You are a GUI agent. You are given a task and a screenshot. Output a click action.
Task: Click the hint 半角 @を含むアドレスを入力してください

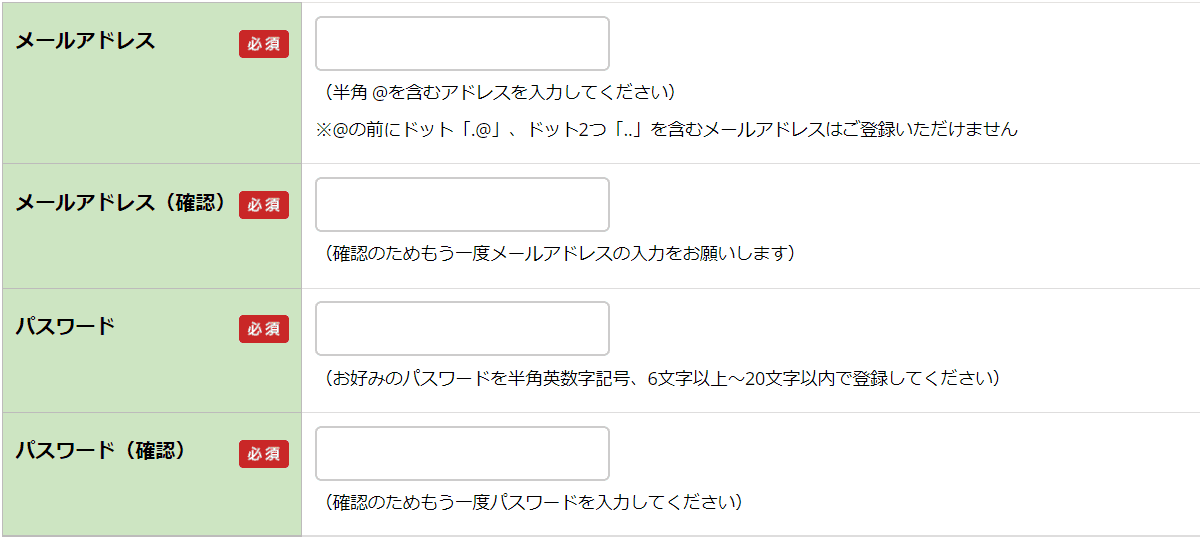coord(500,92)
